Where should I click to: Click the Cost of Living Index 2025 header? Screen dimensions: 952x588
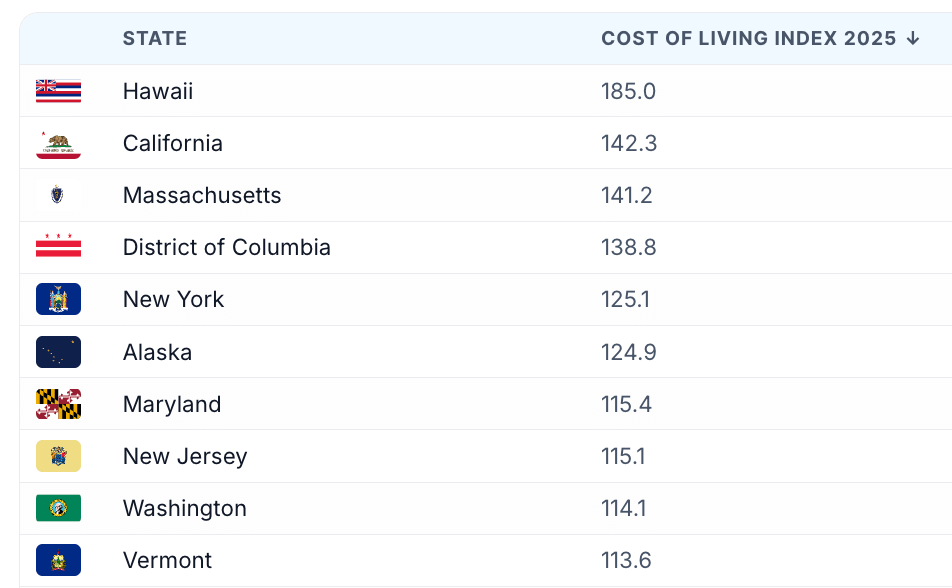coord(748,39)
